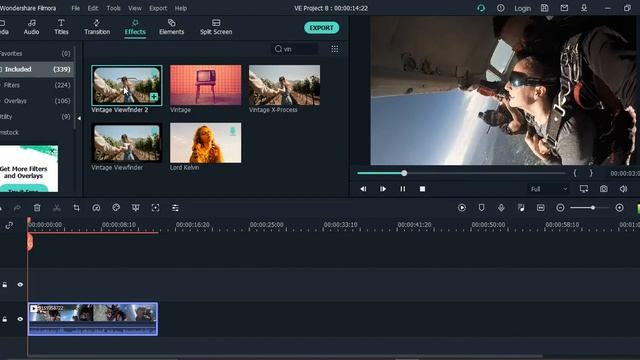Collapse the effects category side panel arrow
This screenshot has height=360, width=640.
tap(79, 118)
